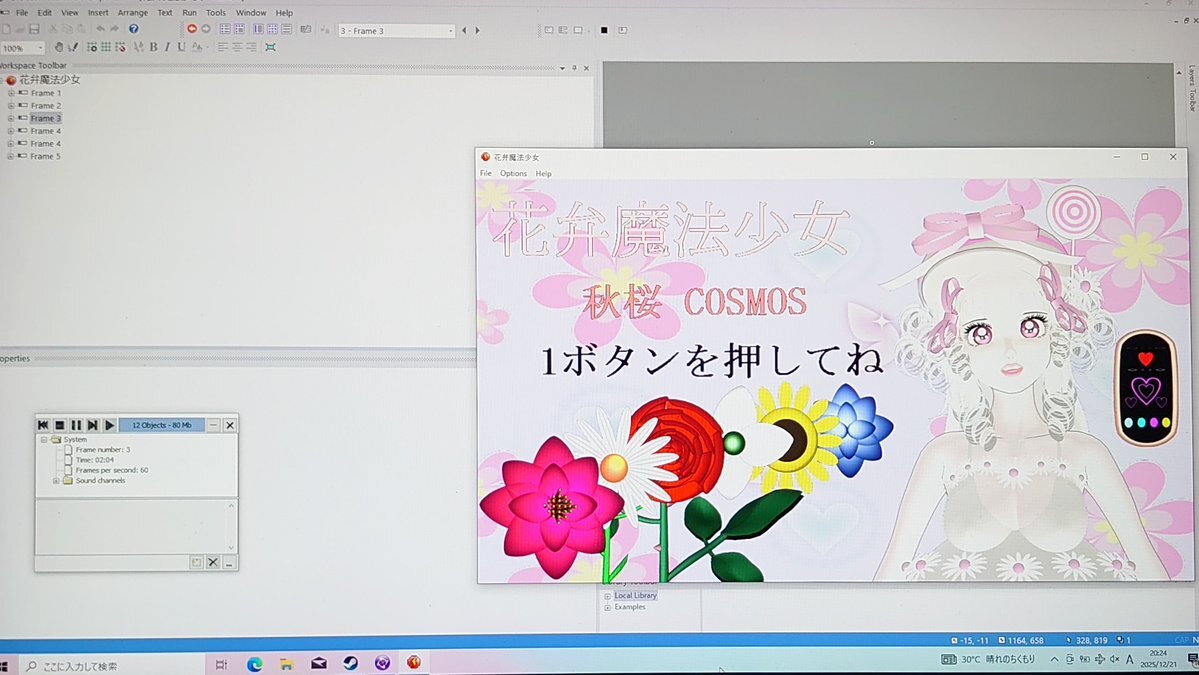Go to previous frame arrow
This screenshot has width=1199, height=675.
464,31
